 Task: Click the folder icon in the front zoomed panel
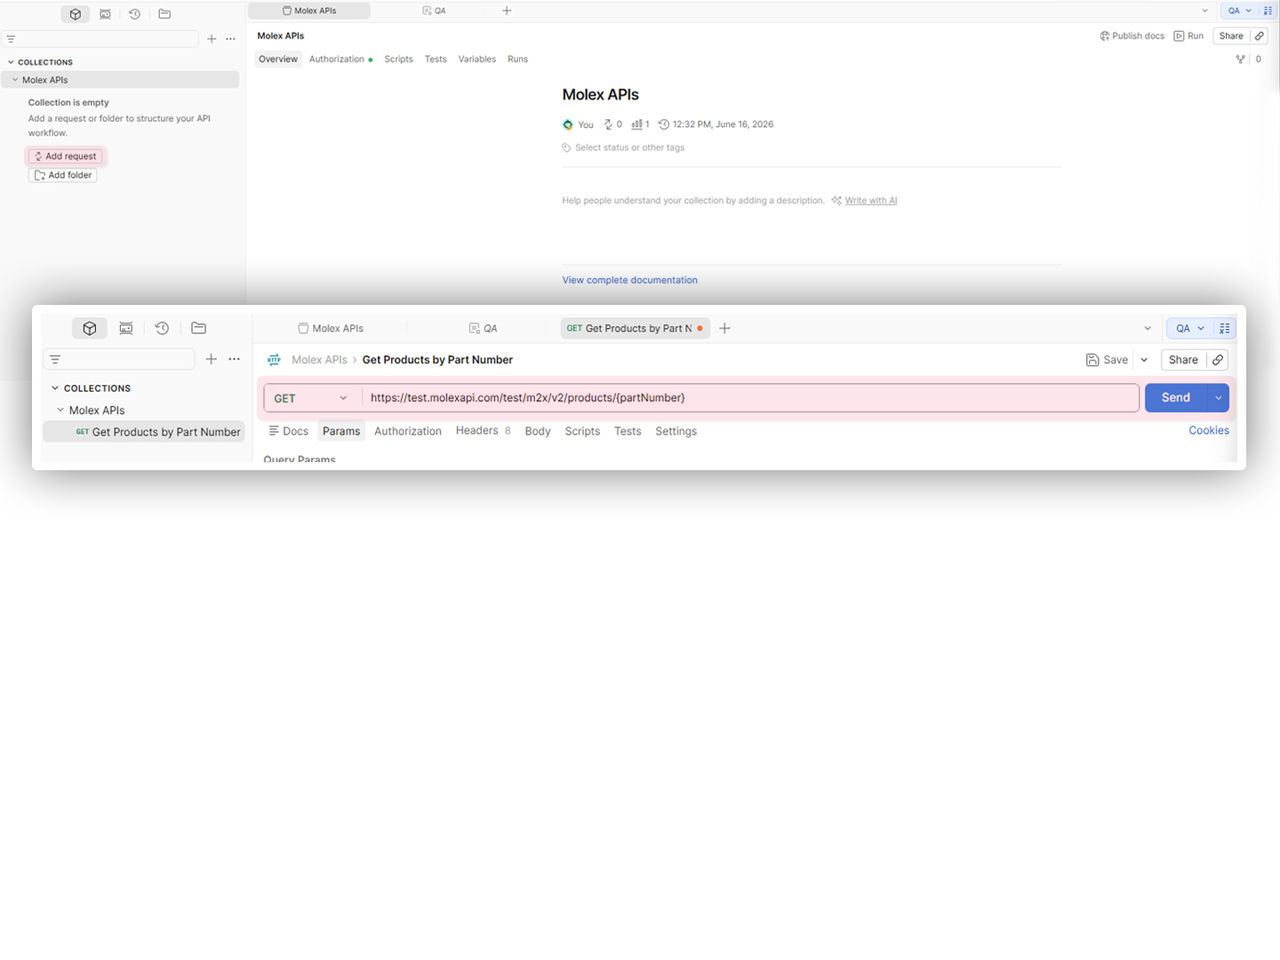pos(199,328)
